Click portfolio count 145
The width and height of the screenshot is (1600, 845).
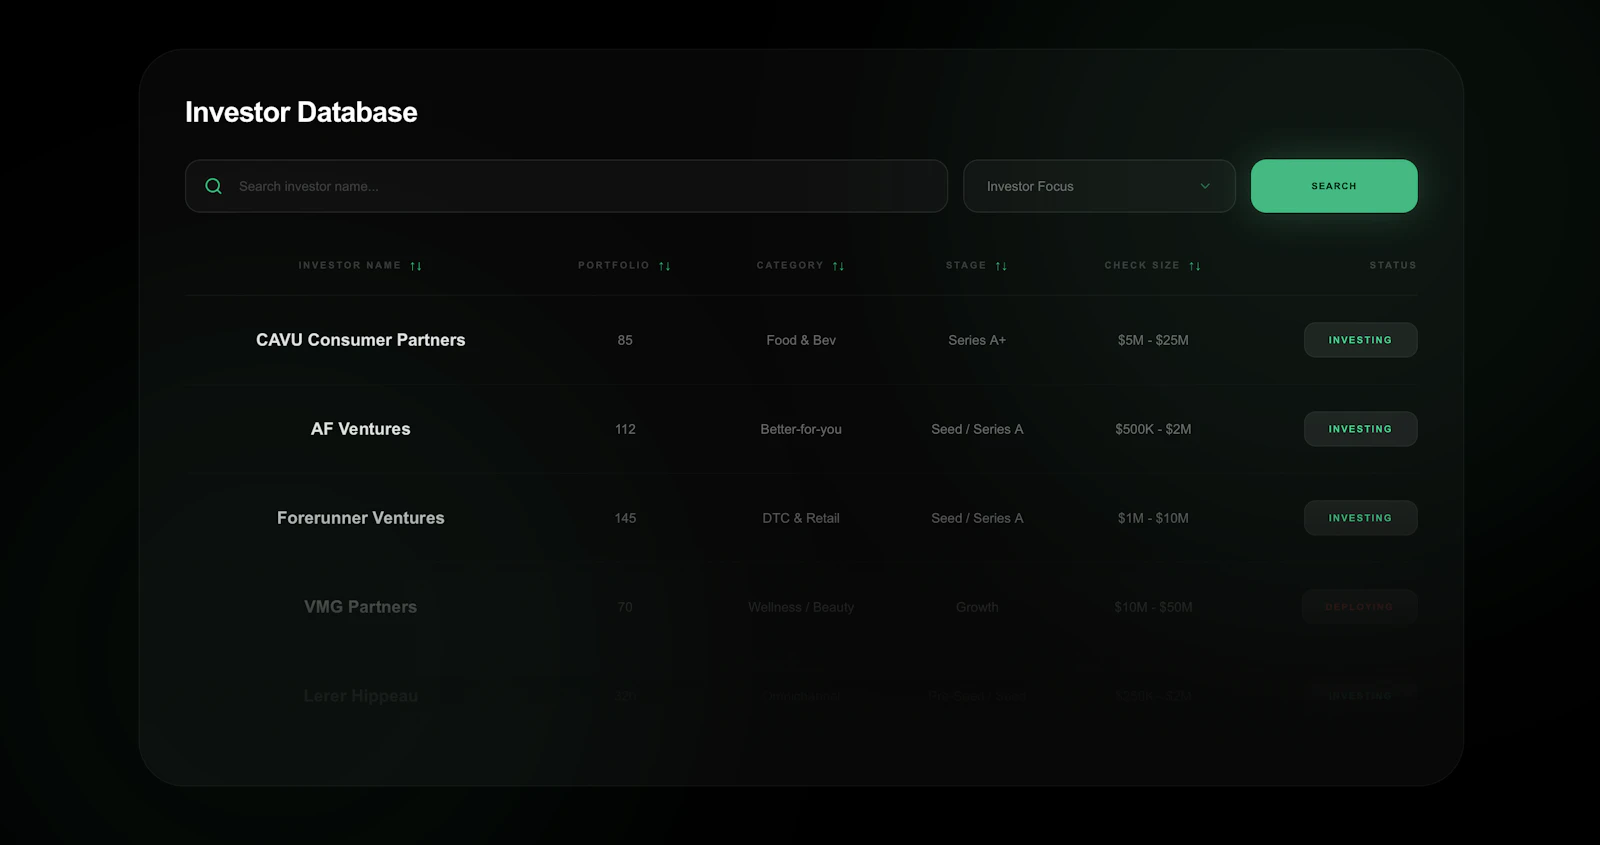625,518
